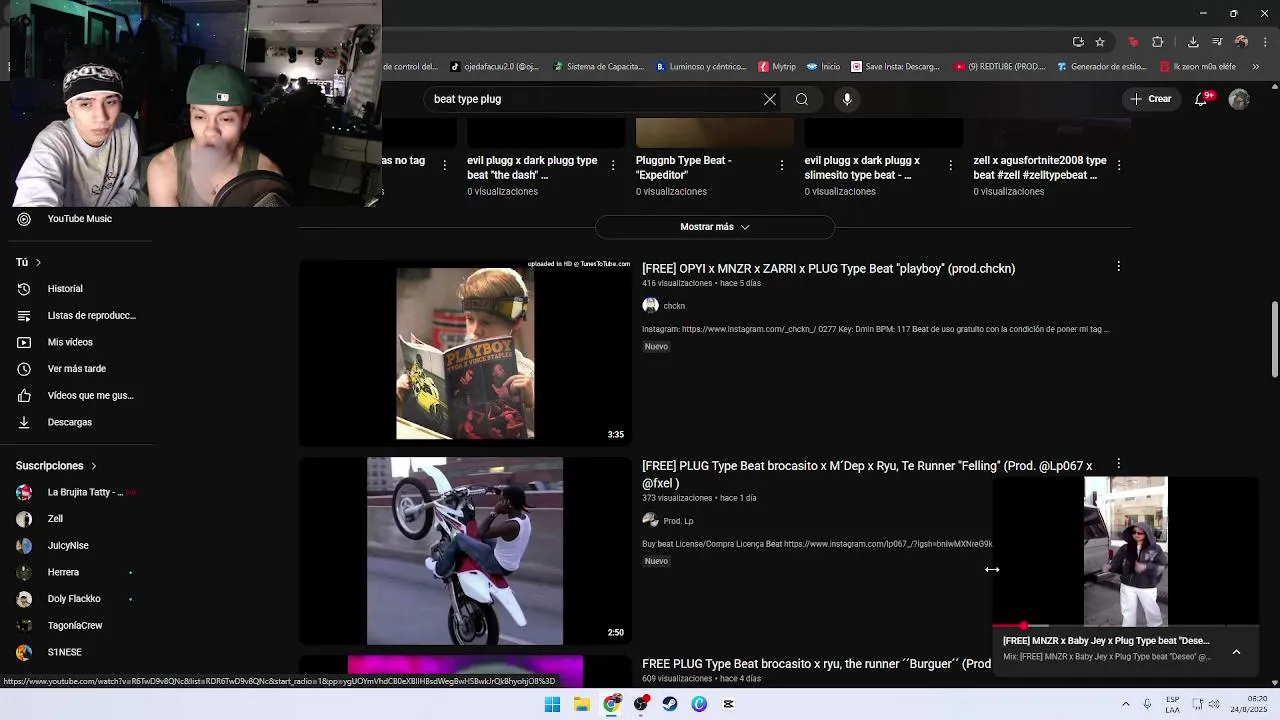Click the Crear button

tap(1150, 99)
